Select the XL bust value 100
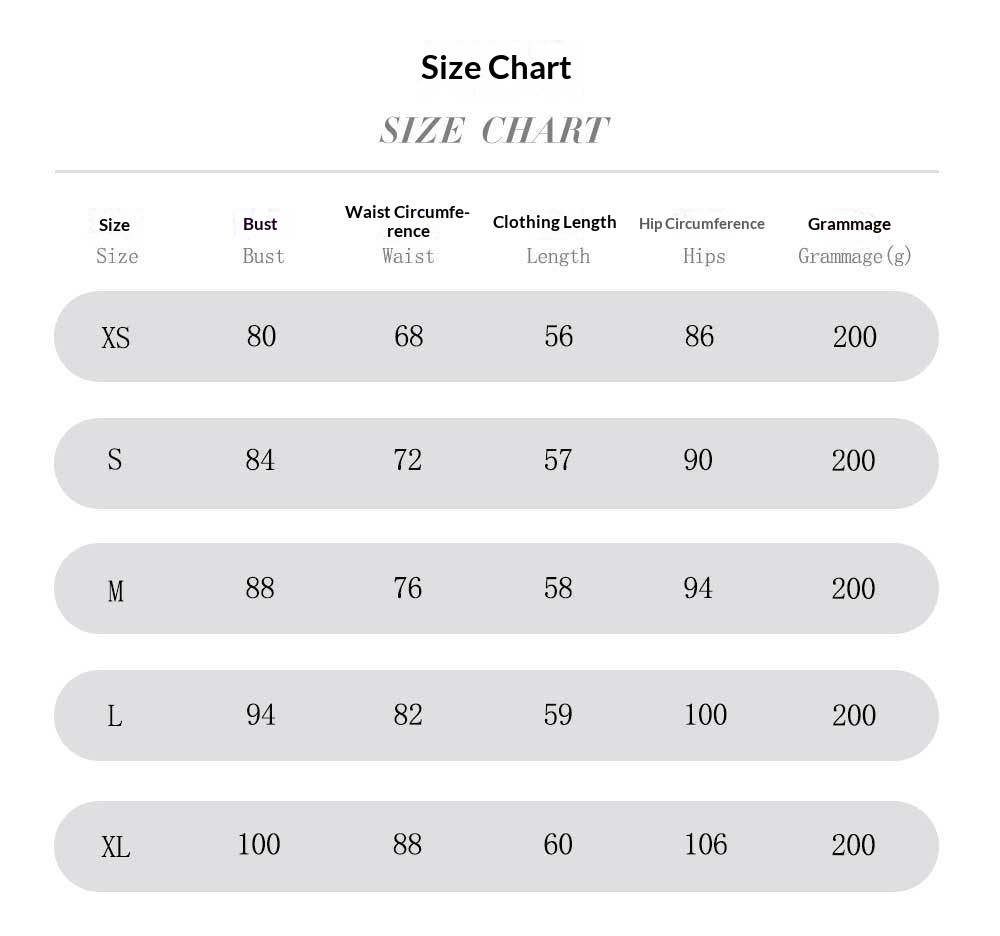 tap(259, 844)
